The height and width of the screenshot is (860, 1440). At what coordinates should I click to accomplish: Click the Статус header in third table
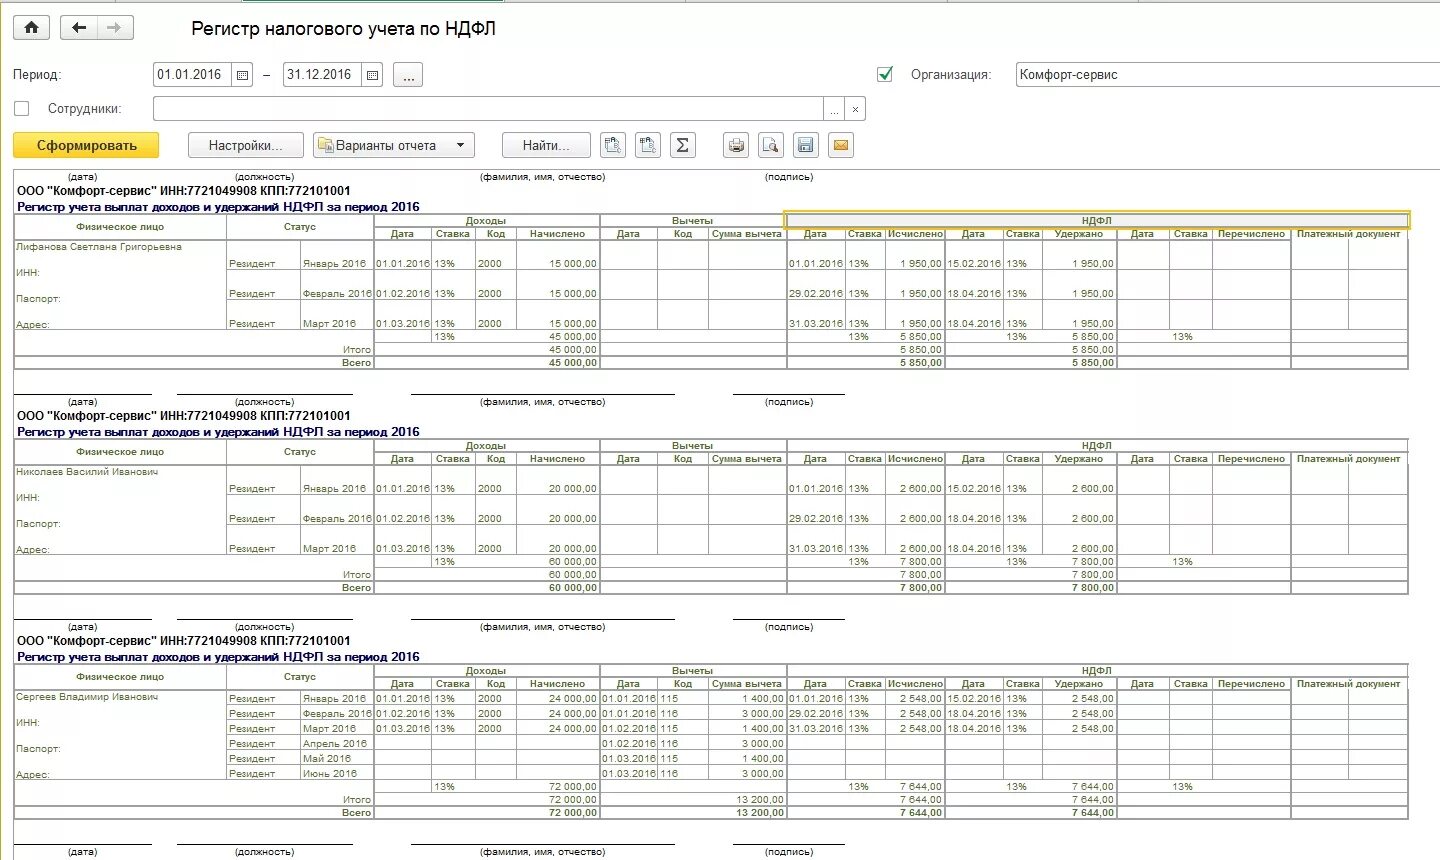(x=300, y=676)
